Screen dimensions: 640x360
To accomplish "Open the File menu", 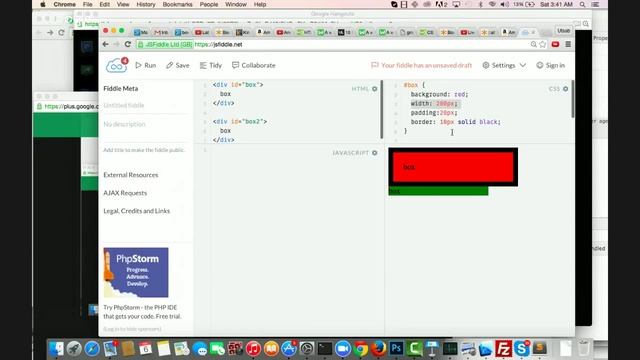I will (87, 4).
